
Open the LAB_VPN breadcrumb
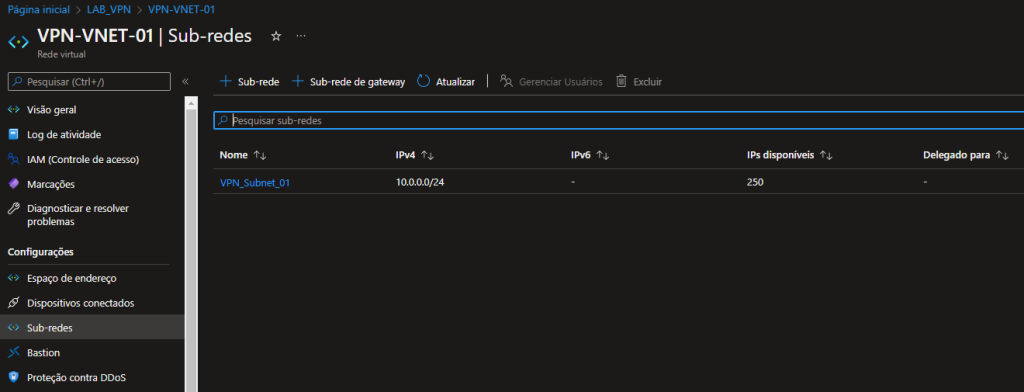[x=109, y=10]
